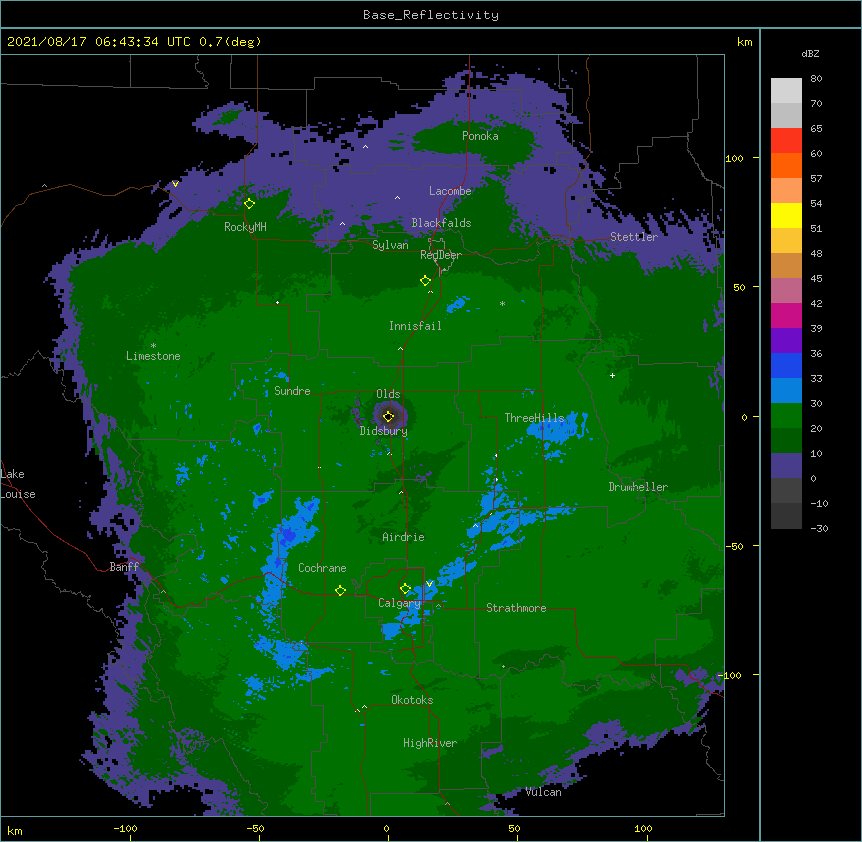Click the yellow marker right of Cochrane

340,590
